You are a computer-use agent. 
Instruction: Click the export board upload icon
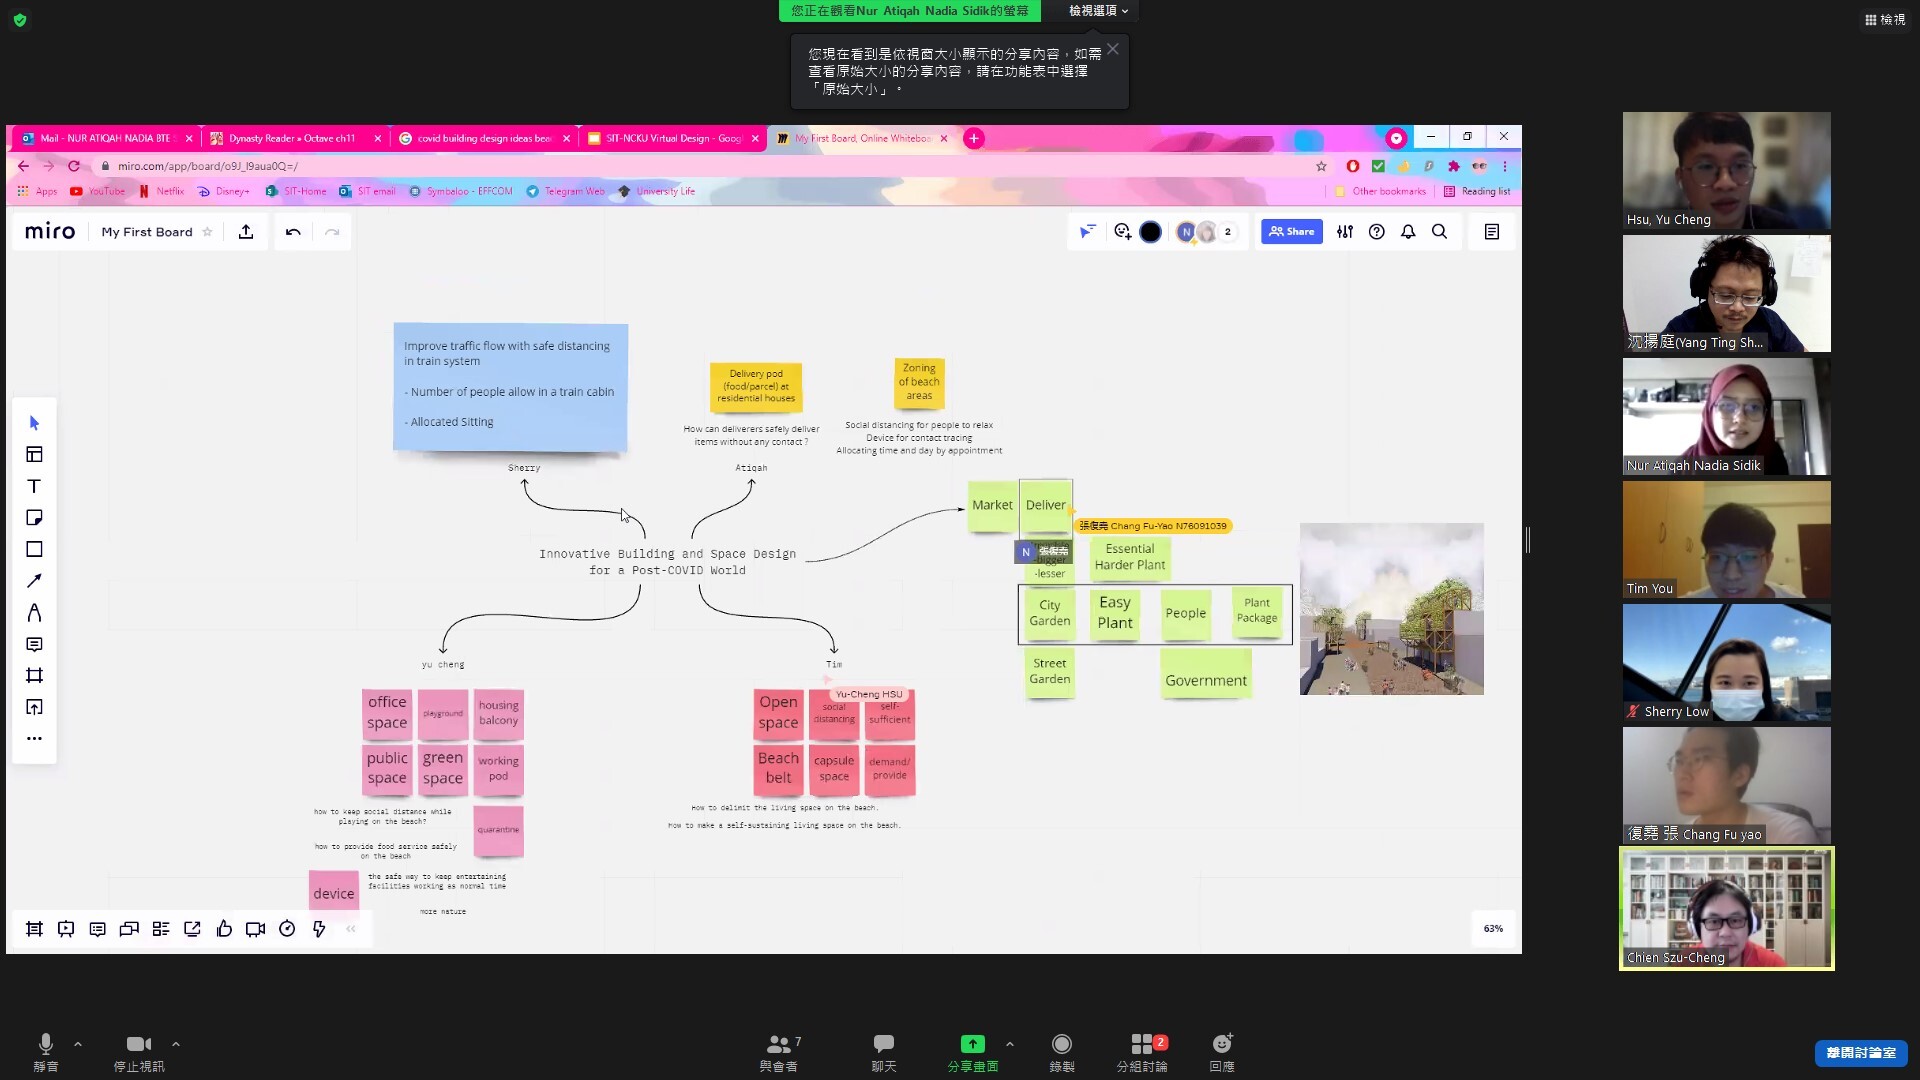tap(246, 232)
